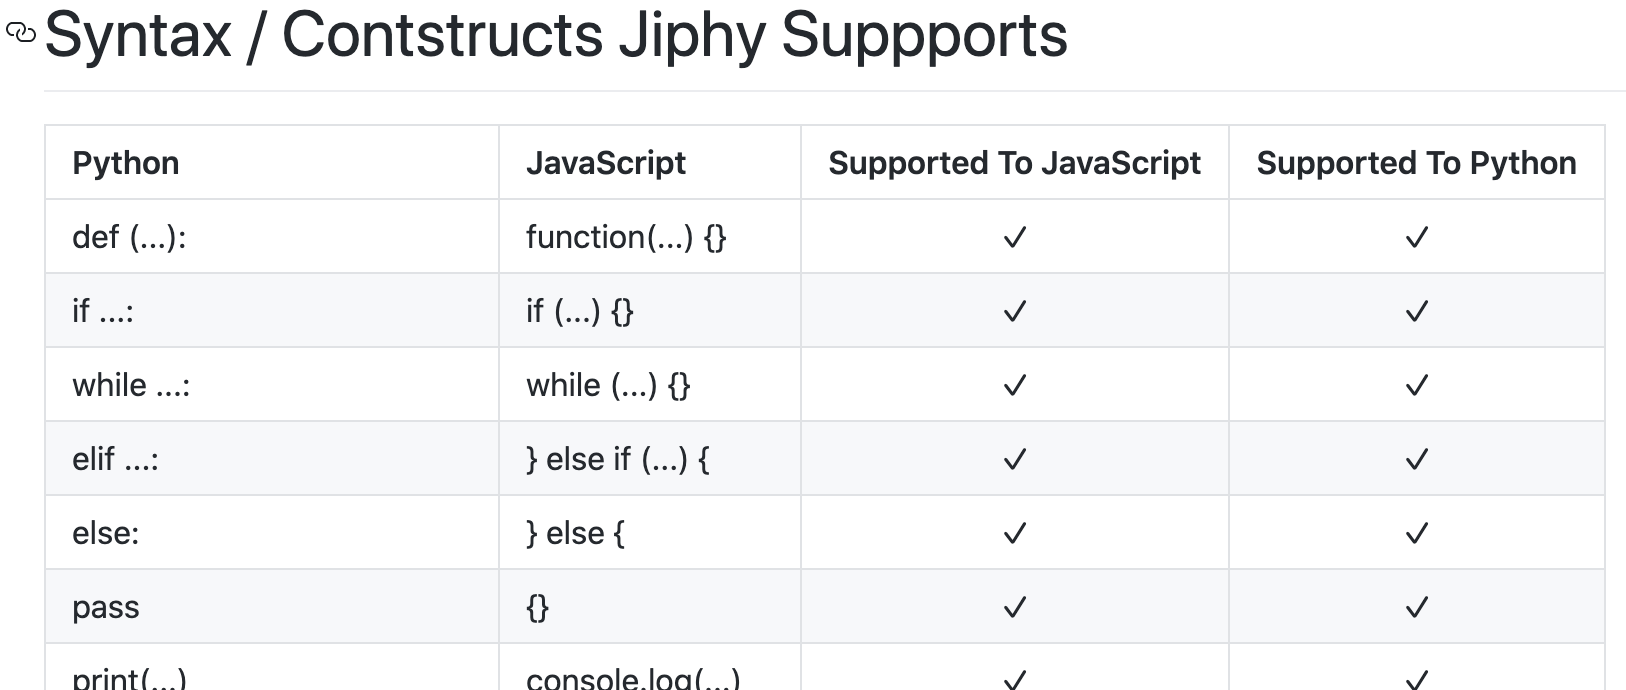Screen dimensions: 1626x690
Task: Click the Syntax / Contstructs Jiphy Suppports heading
Action: [x=556, y=35]
